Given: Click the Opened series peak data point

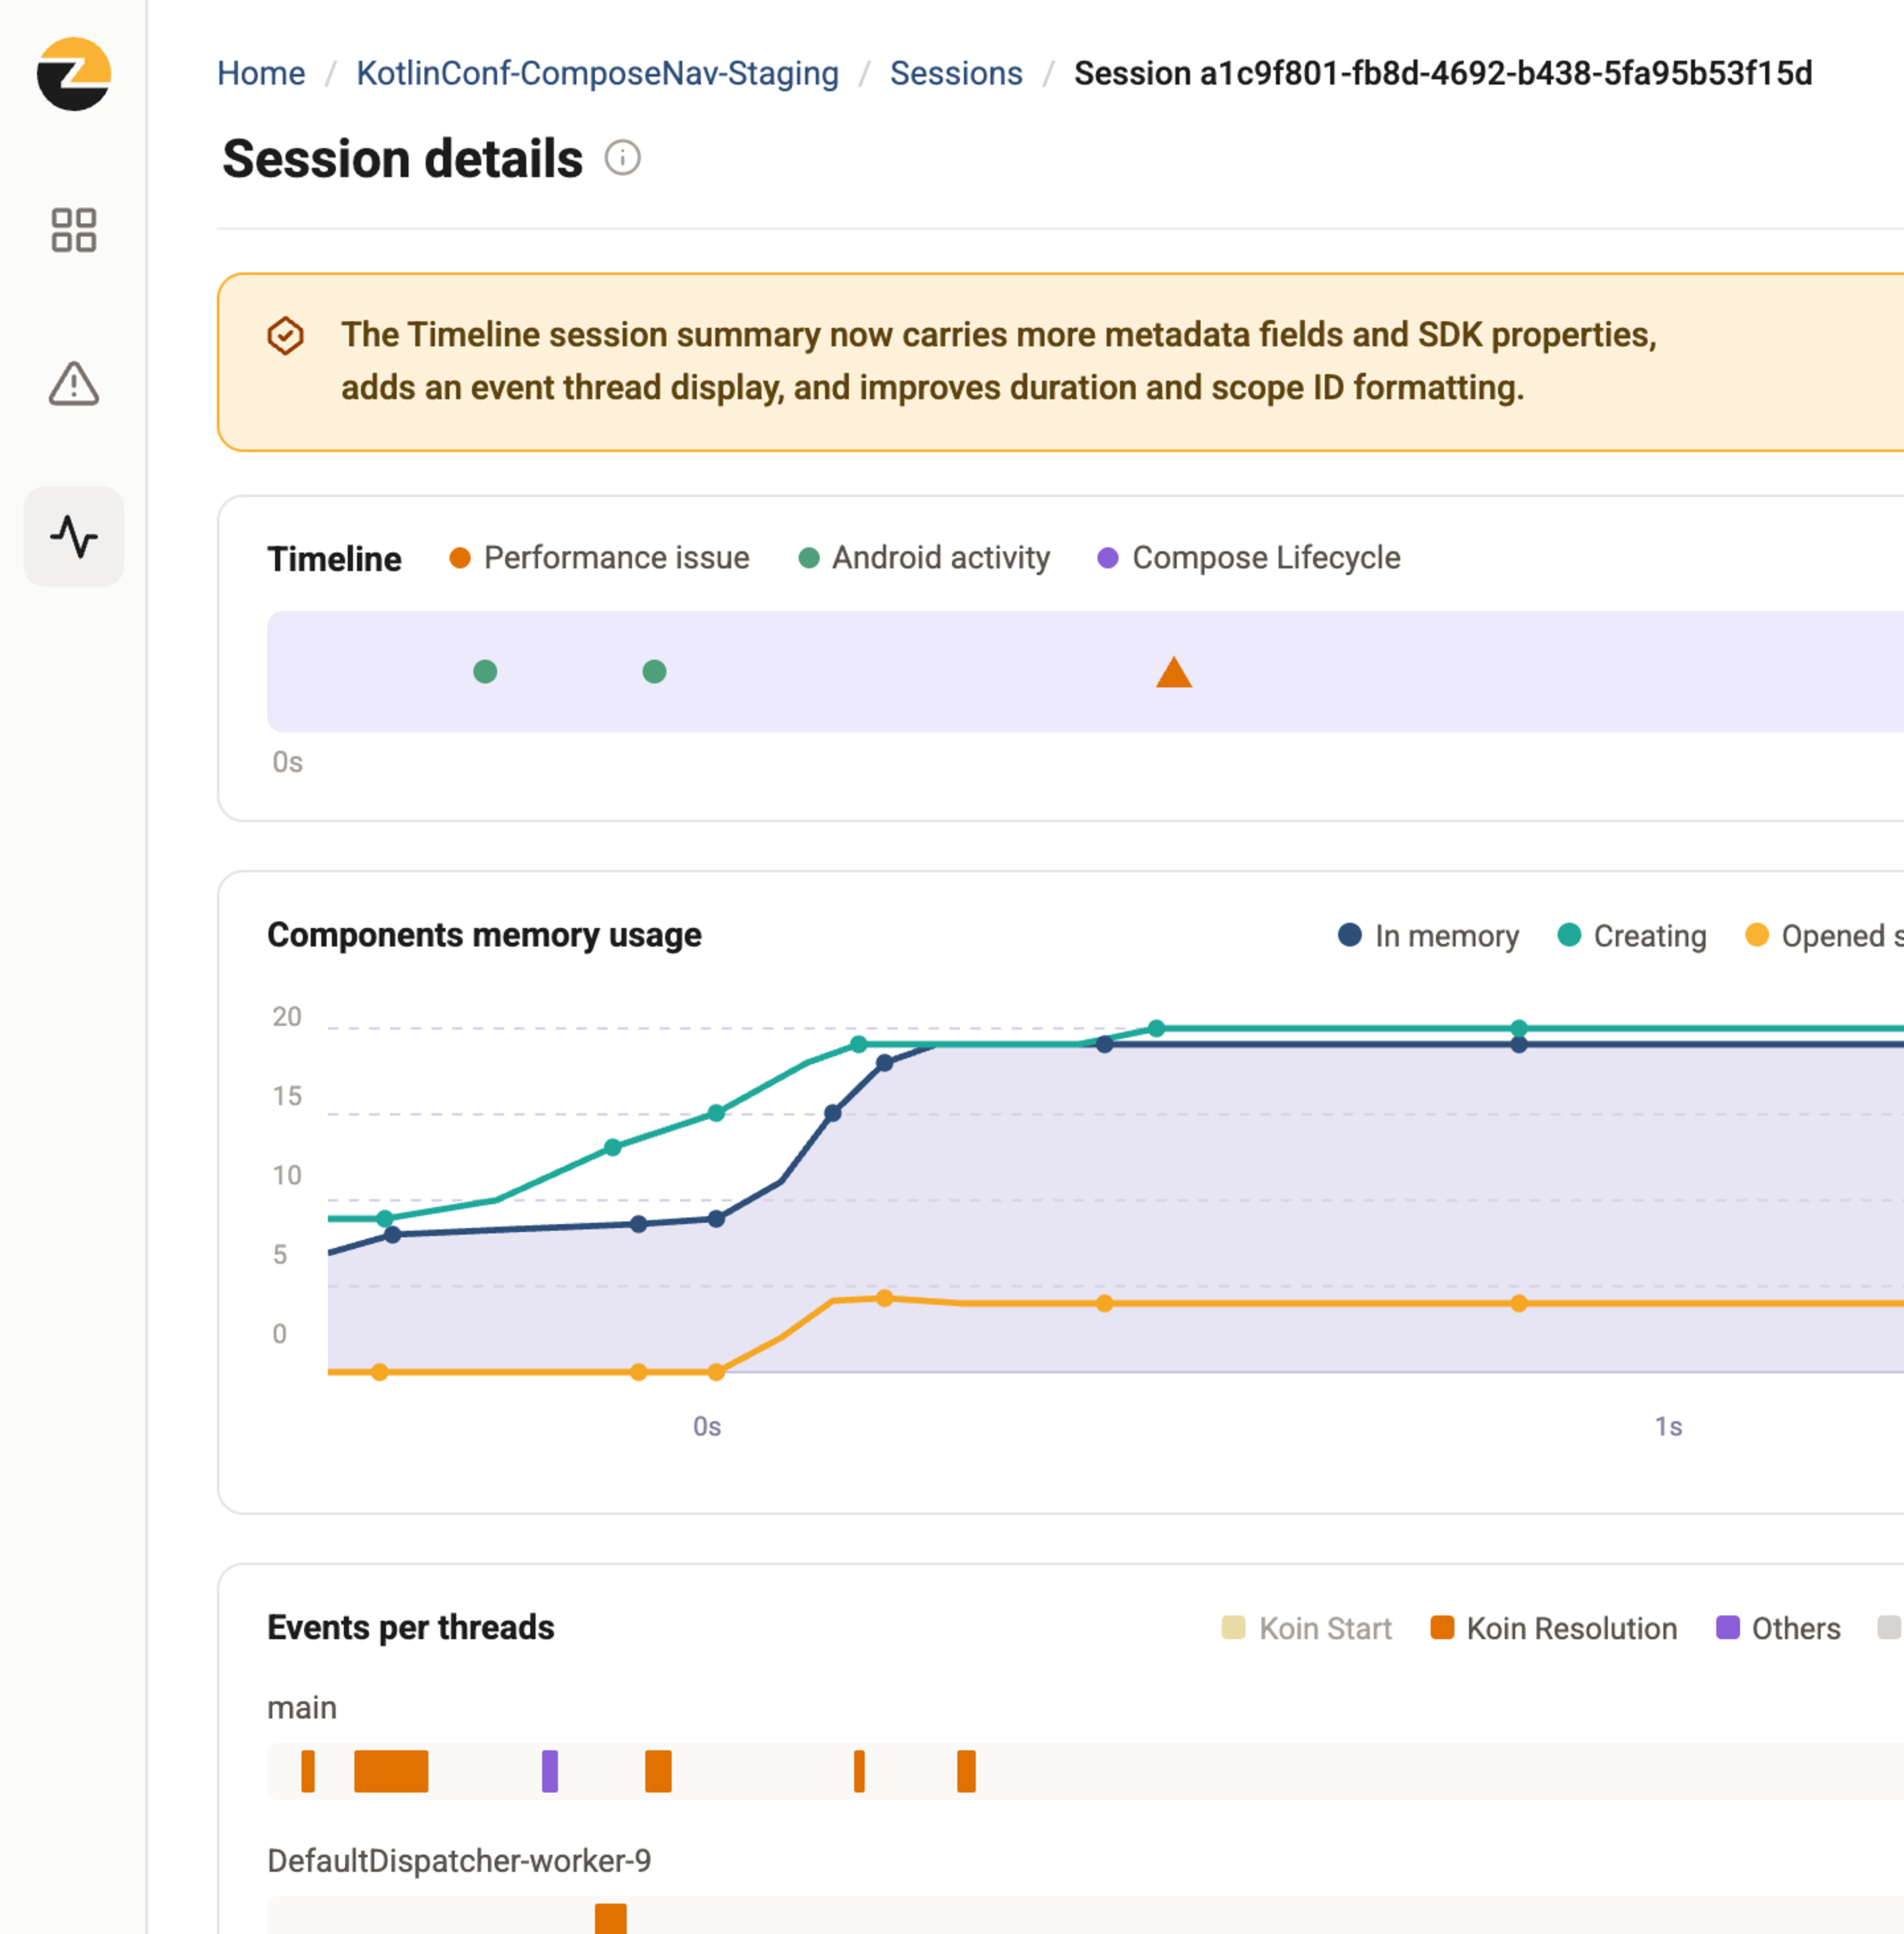Looking at the screenshot, I should point(884,1298).
